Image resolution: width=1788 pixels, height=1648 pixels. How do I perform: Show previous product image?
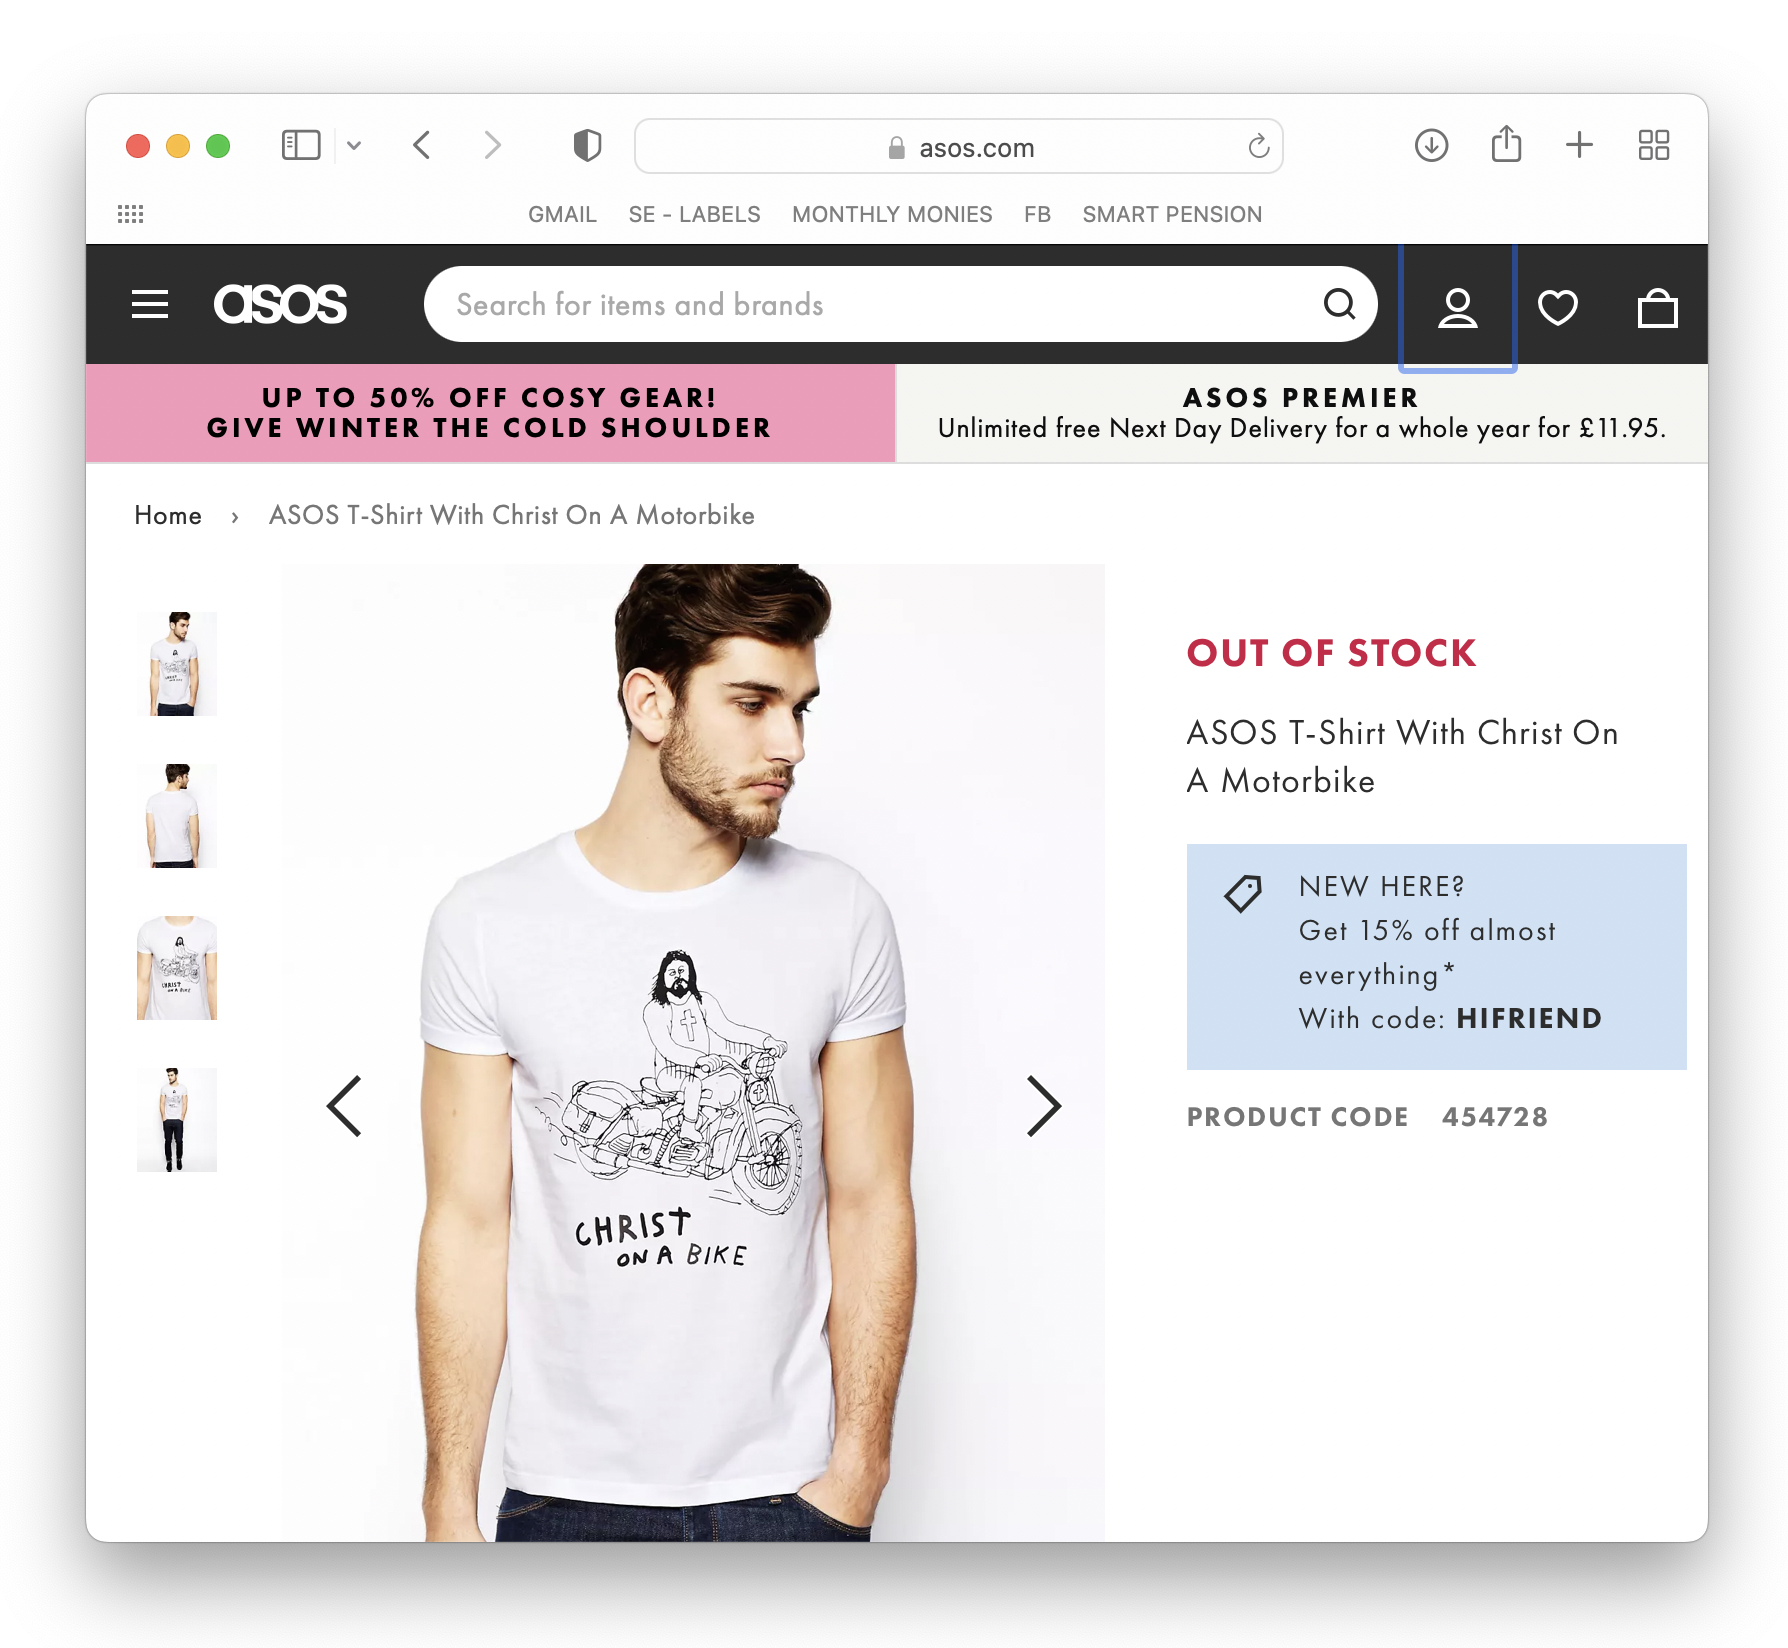(344, 1106)
